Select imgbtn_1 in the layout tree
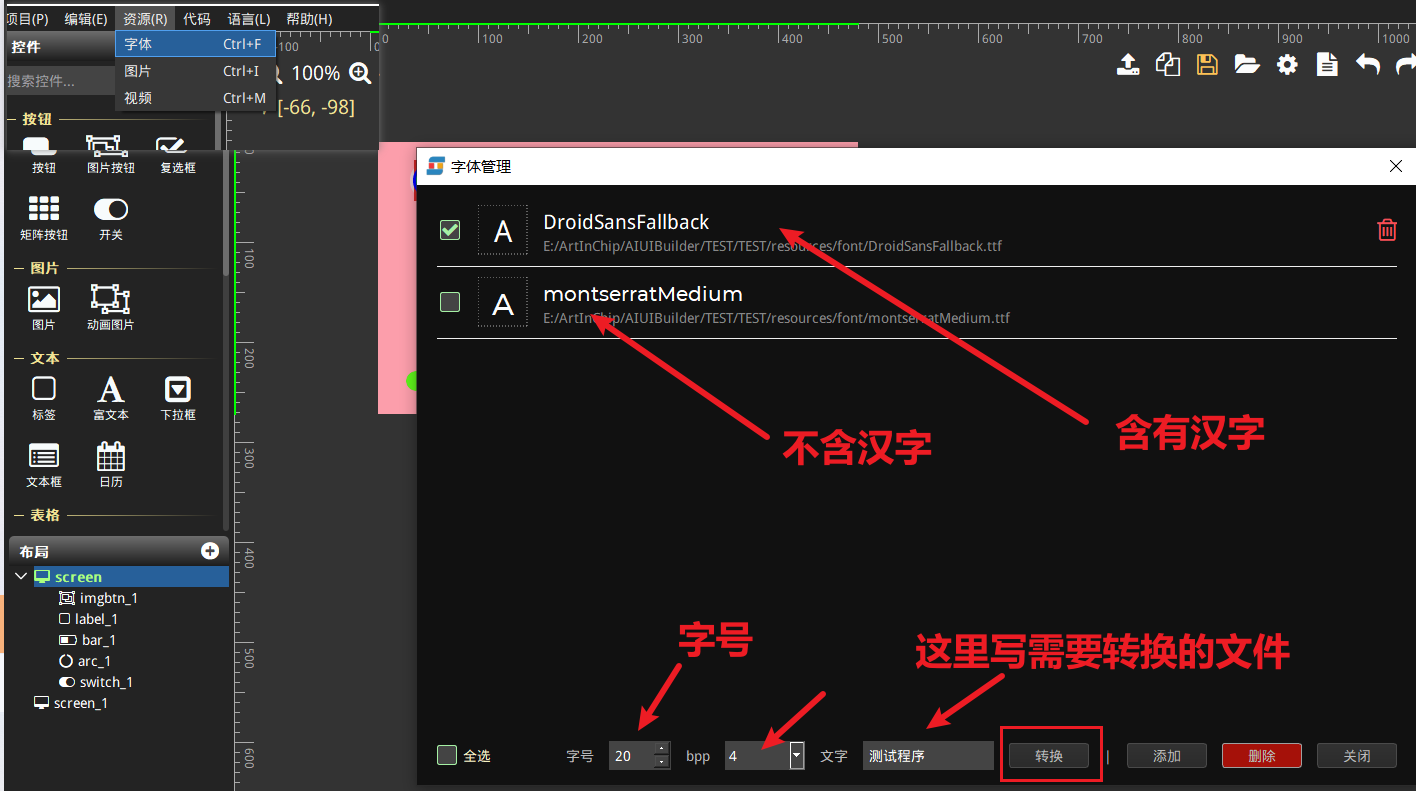 coord(98,598)
